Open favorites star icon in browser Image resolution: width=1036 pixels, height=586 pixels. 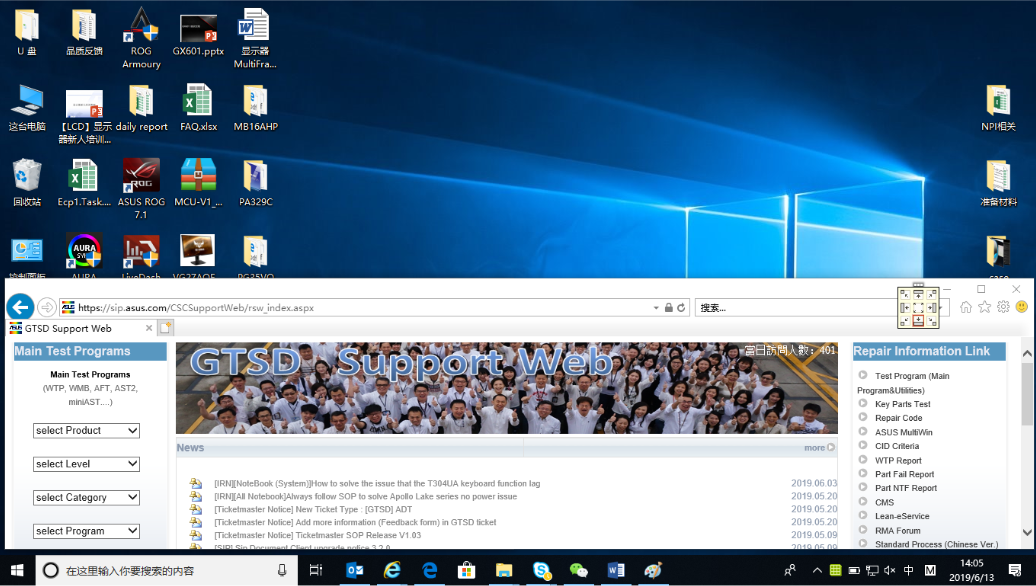point(984,307)
